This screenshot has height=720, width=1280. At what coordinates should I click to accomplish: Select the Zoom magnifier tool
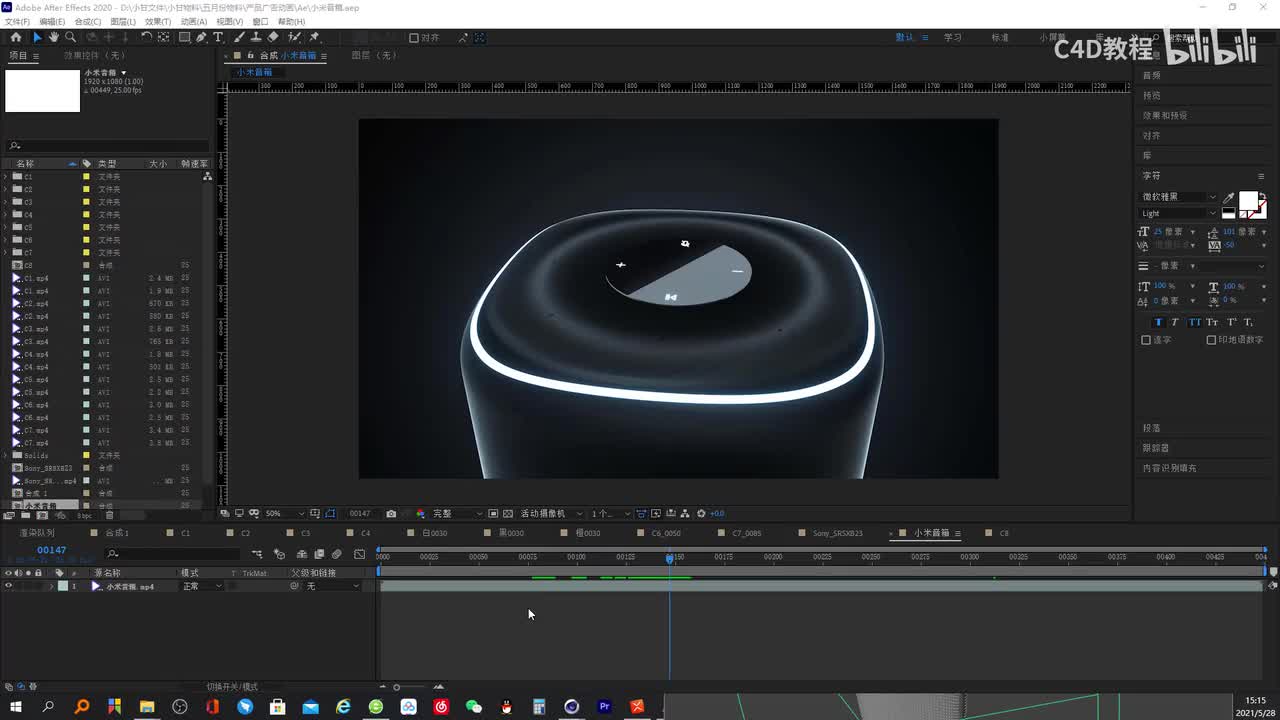click(x=70, y=37)
